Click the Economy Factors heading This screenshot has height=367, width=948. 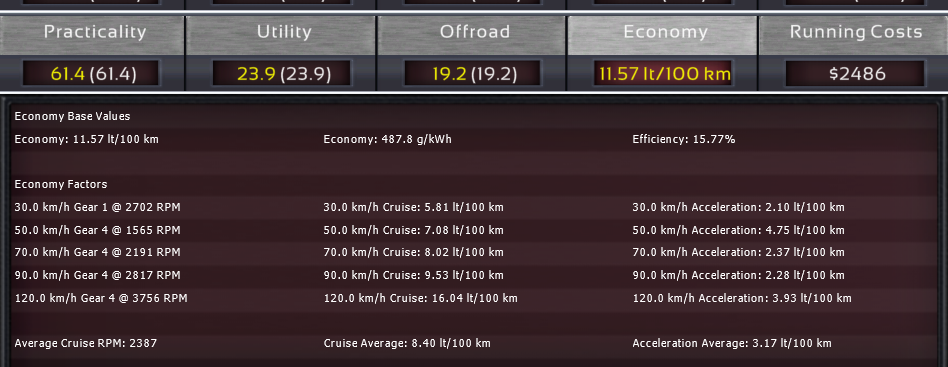[x=61, y=184]
